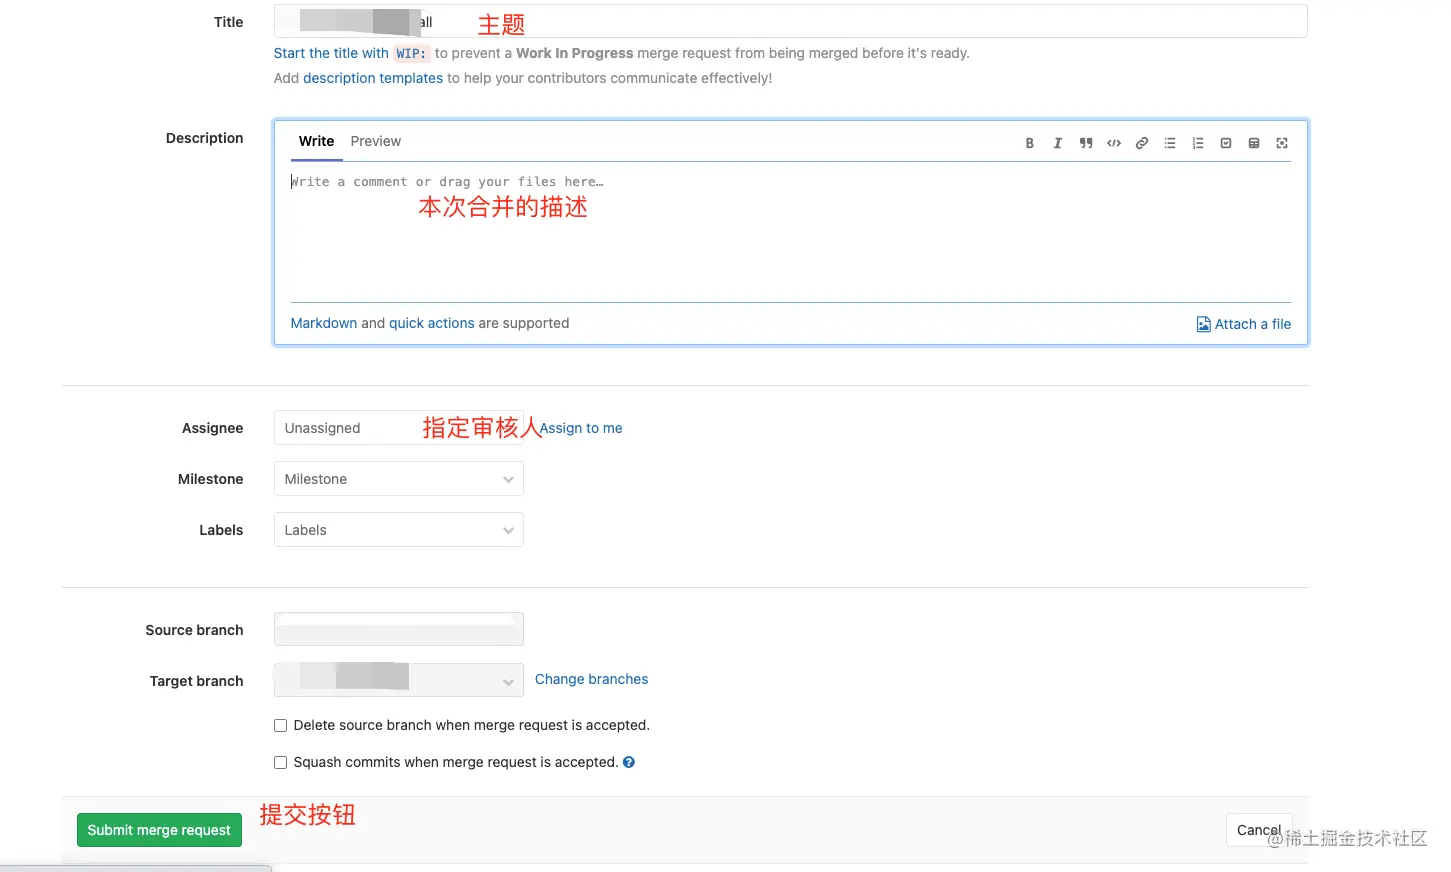This screenshot has width=1451, height=872.
Task: Open the Labels dropdown
Action: [x=398, y=530]
